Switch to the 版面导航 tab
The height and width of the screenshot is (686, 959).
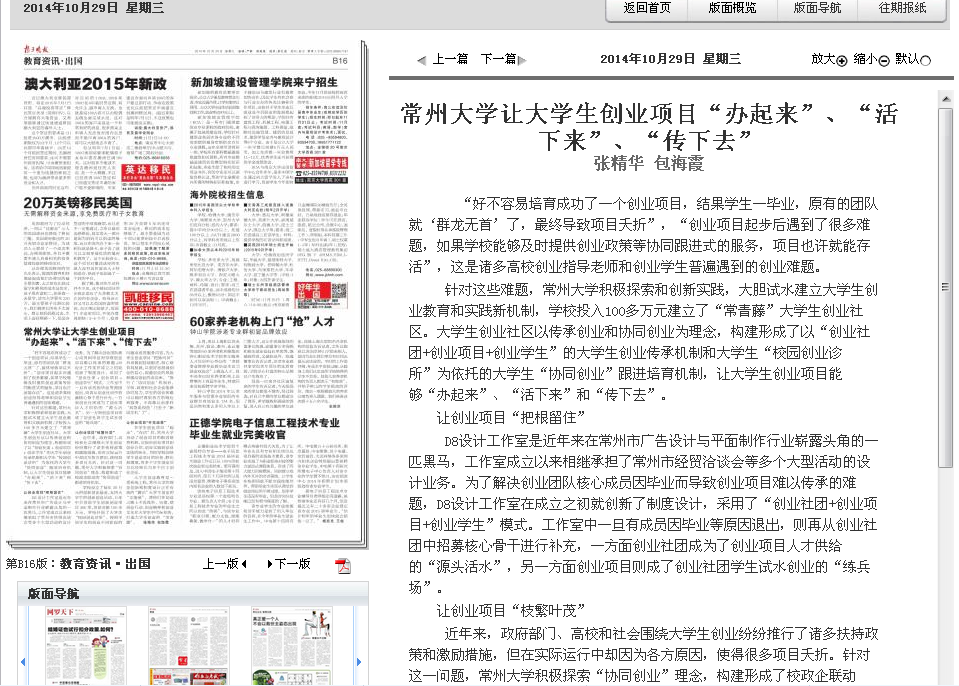(x=817, y=8)
